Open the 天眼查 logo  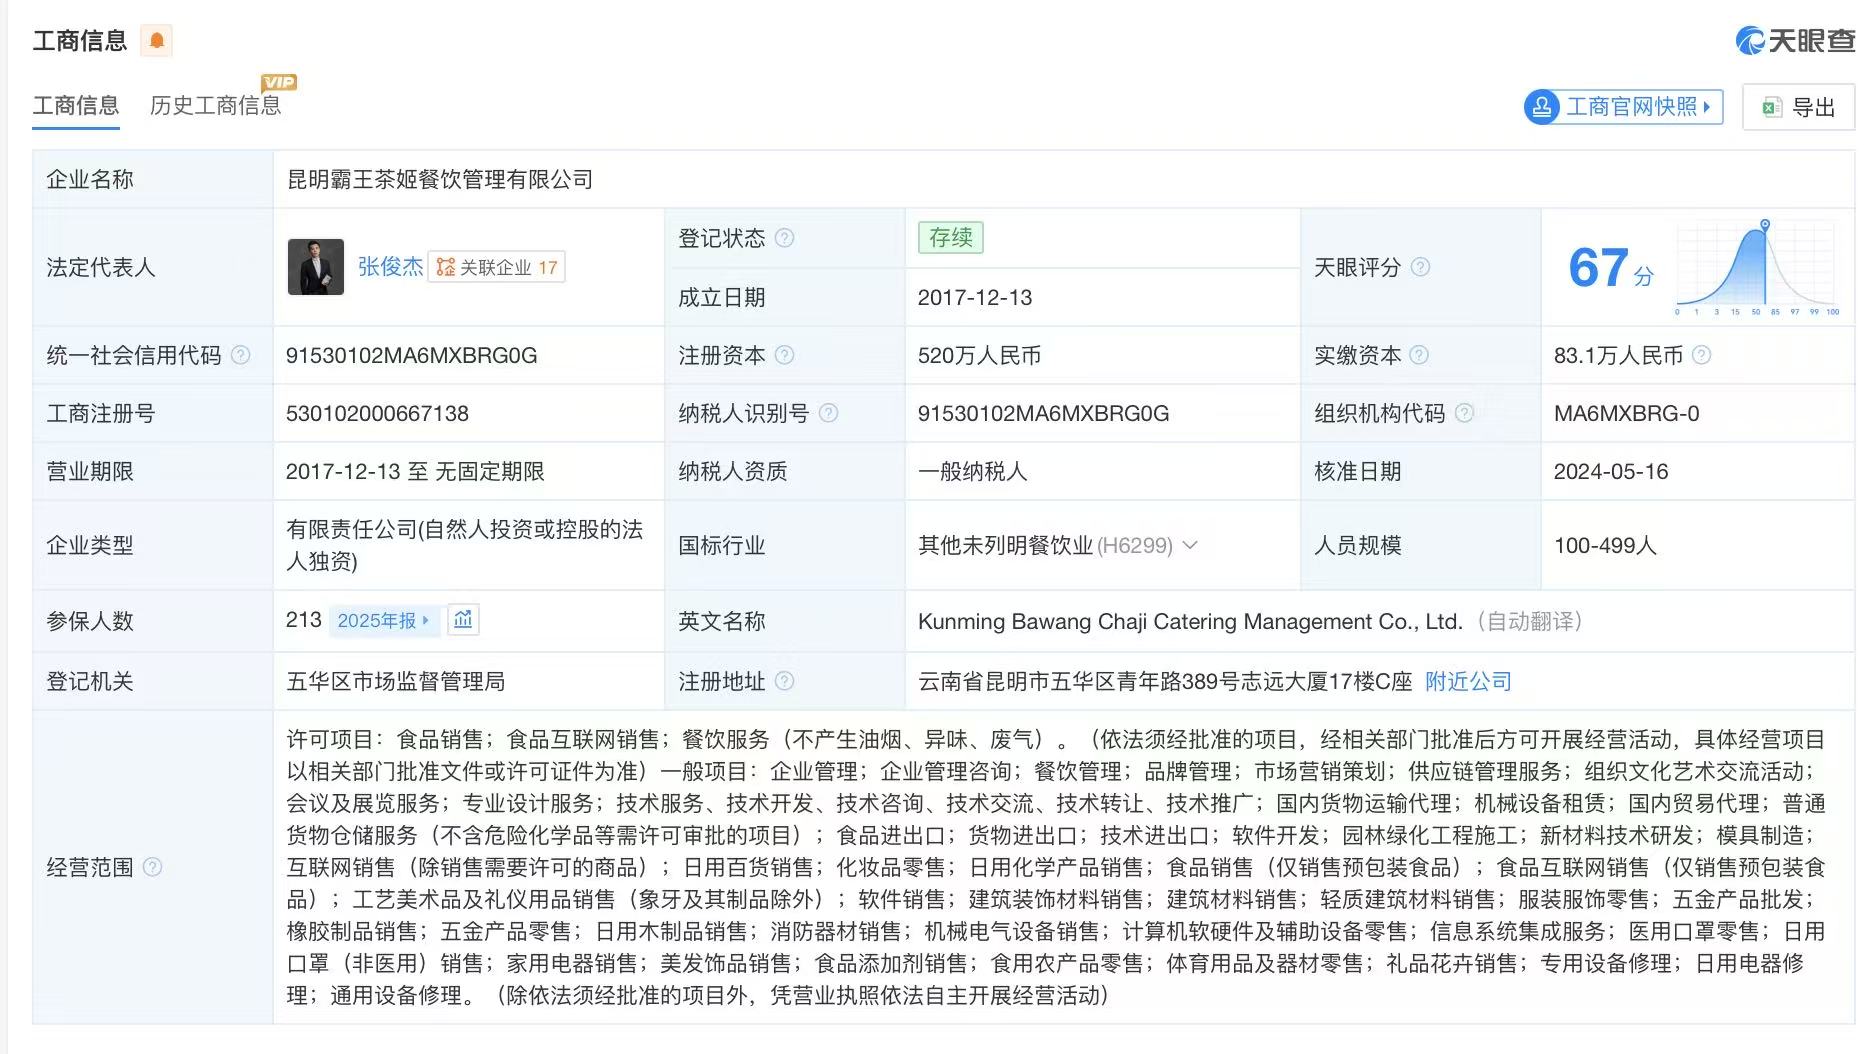click(x=1796, y=40)
